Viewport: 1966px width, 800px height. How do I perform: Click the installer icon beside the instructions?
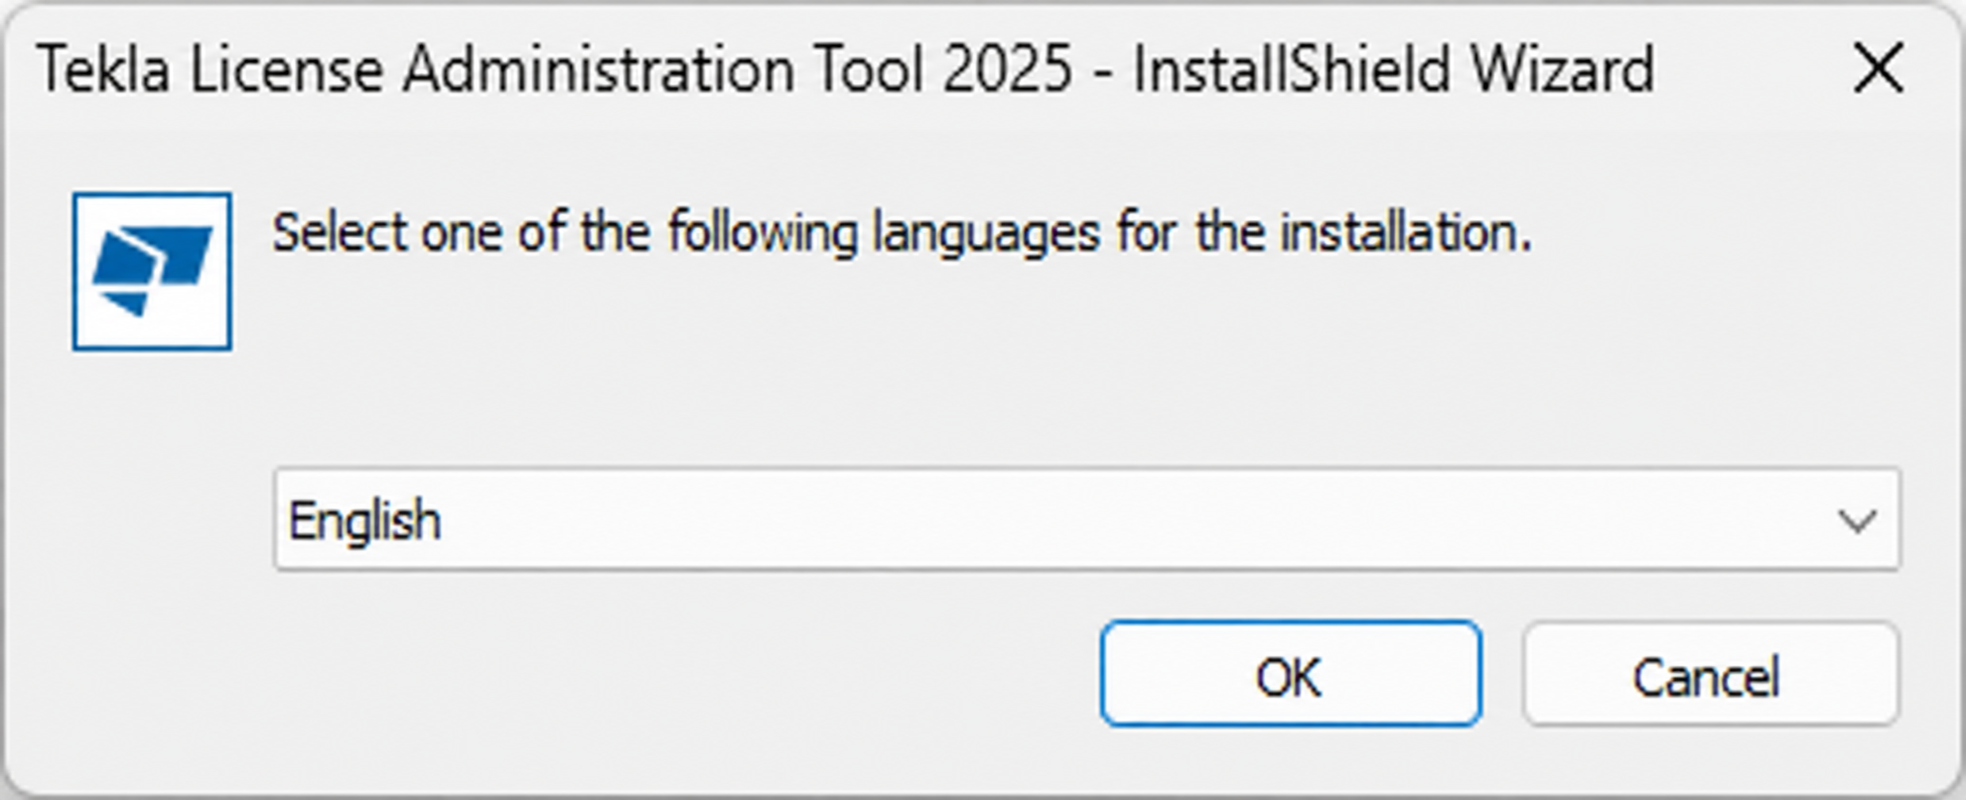[x=152, y=271]
